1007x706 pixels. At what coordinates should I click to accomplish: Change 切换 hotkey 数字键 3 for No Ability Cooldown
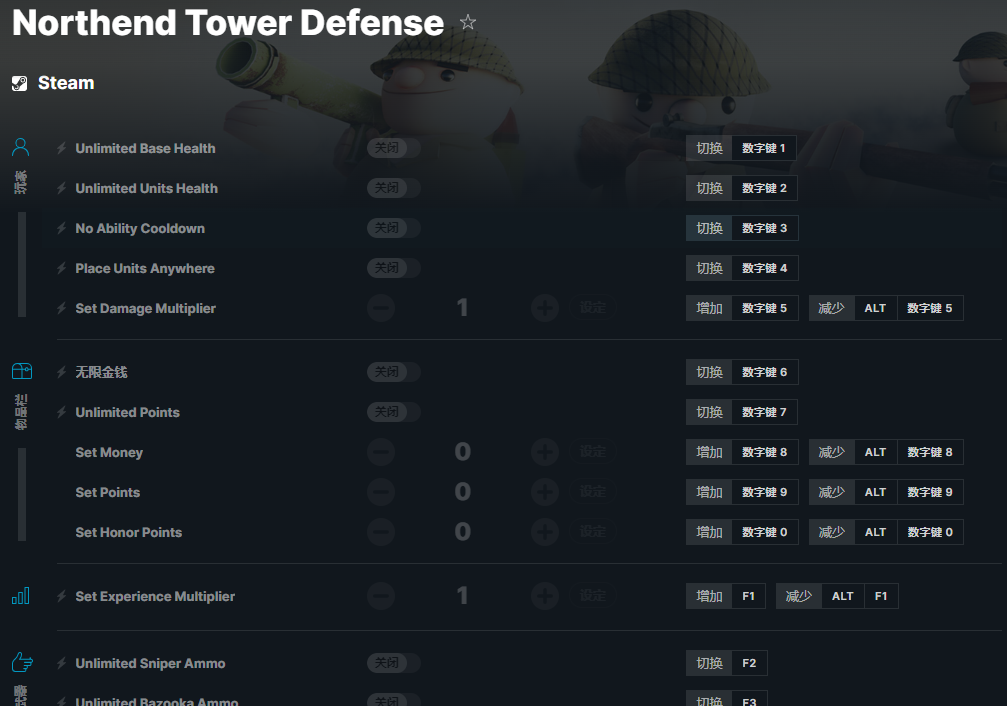point(742,228)
